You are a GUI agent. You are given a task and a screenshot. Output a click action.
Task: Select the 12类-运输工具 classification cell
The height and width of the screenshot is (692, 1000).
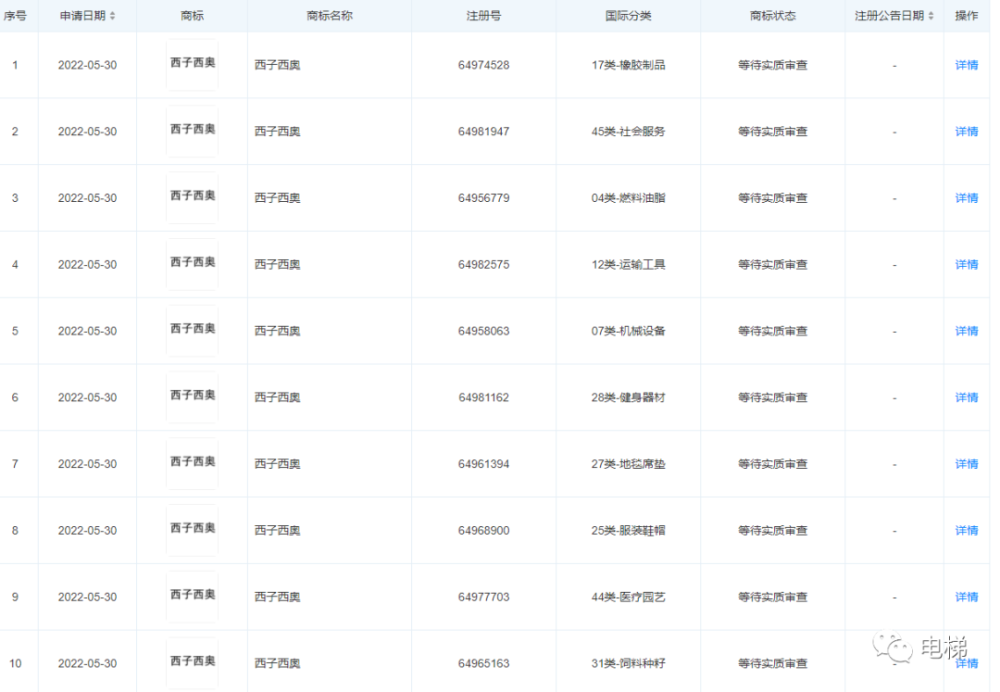(628, 265)
